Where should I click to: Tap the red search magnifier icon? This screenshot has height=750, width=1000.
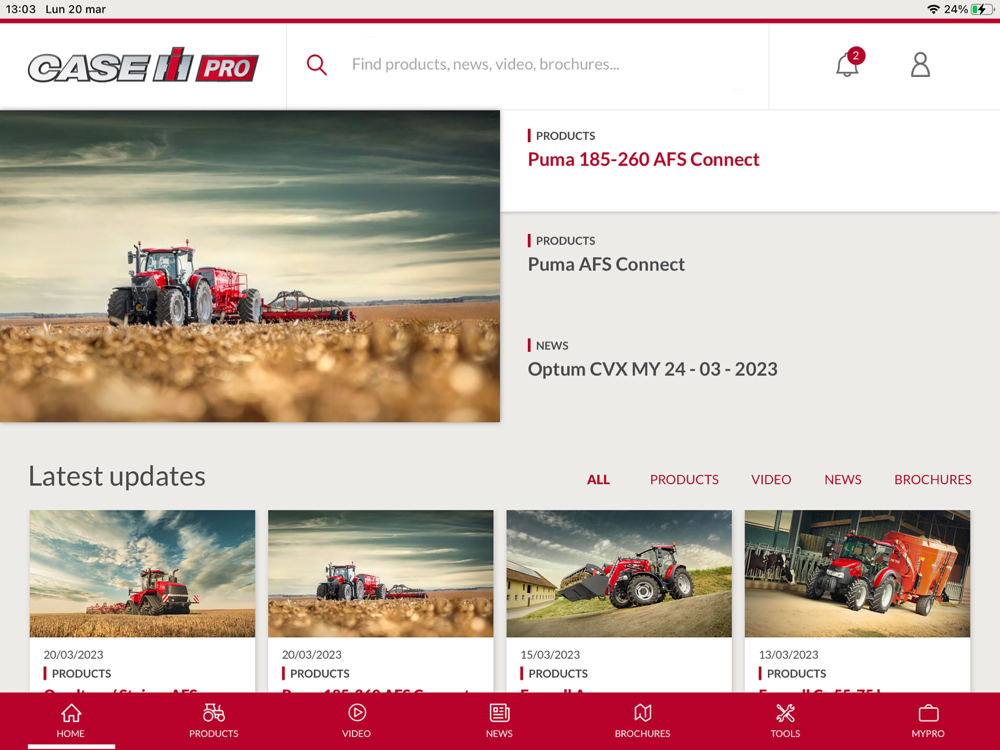[x=316, y=64]
